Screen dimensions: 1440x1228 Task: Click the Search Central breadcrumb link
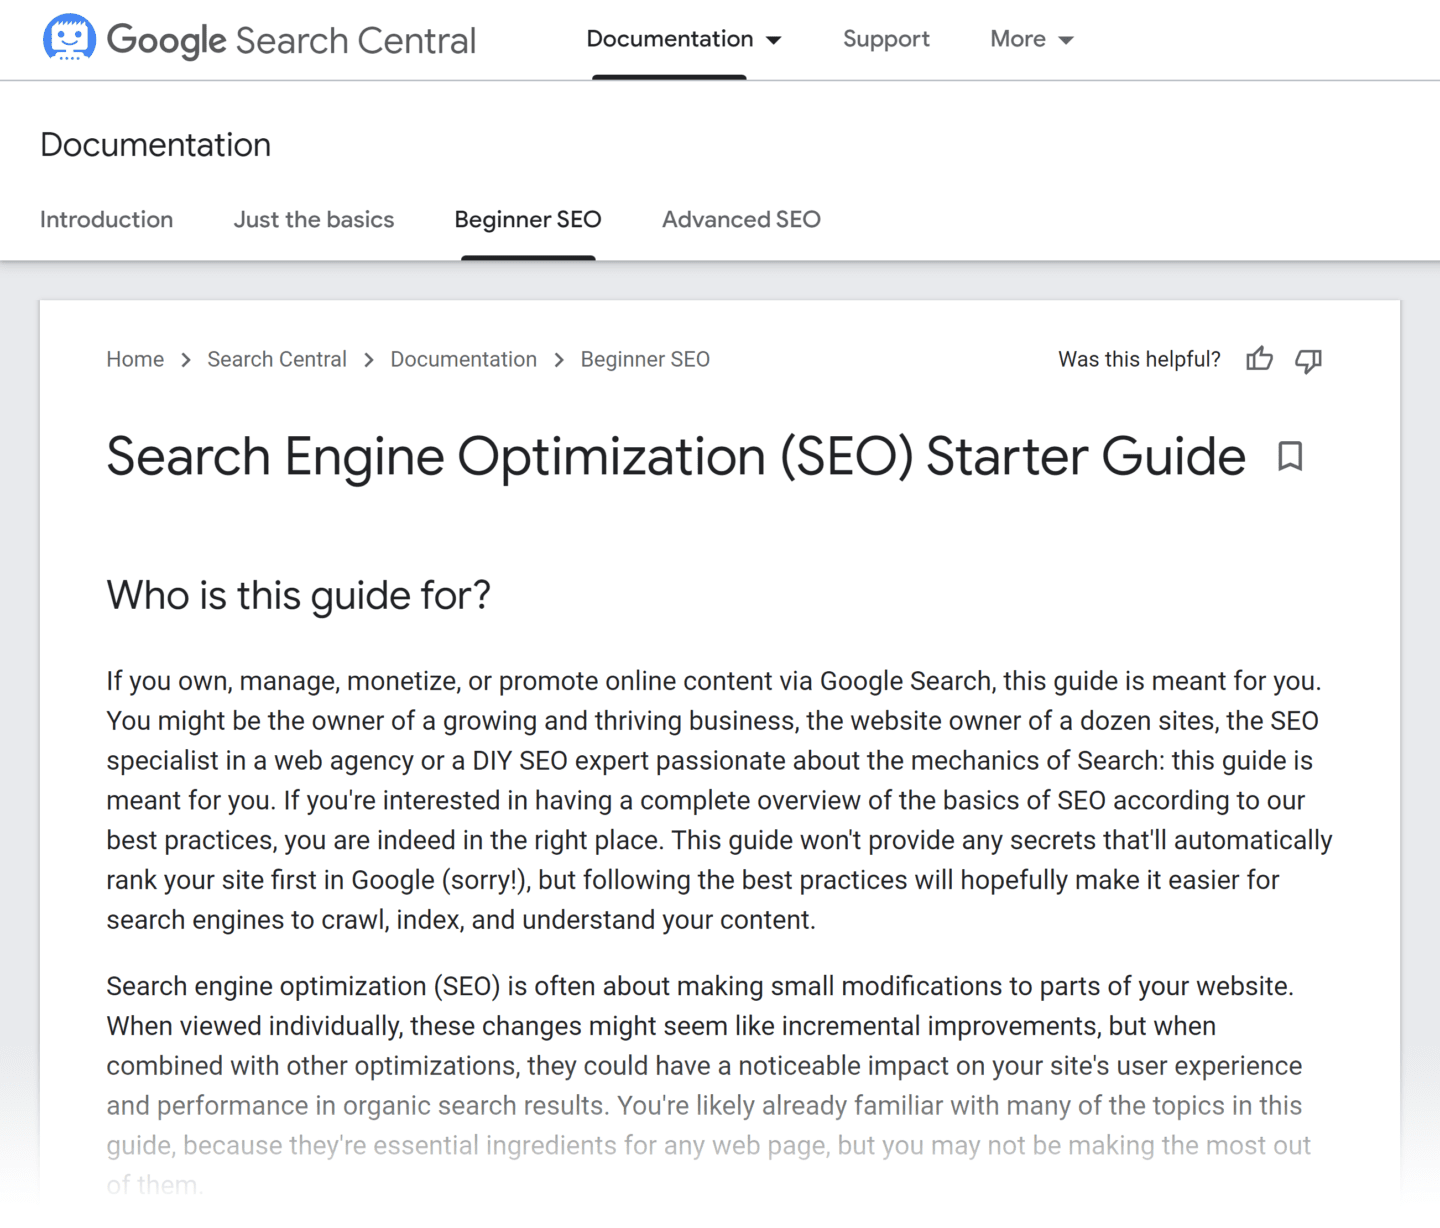point(276,359)
